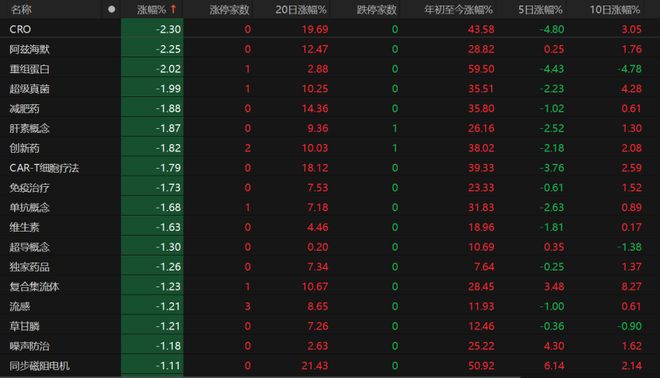This screenshot has width=660, height=378.
Task: Sort by the 涨停家数 column header
Action: [229, 9]
